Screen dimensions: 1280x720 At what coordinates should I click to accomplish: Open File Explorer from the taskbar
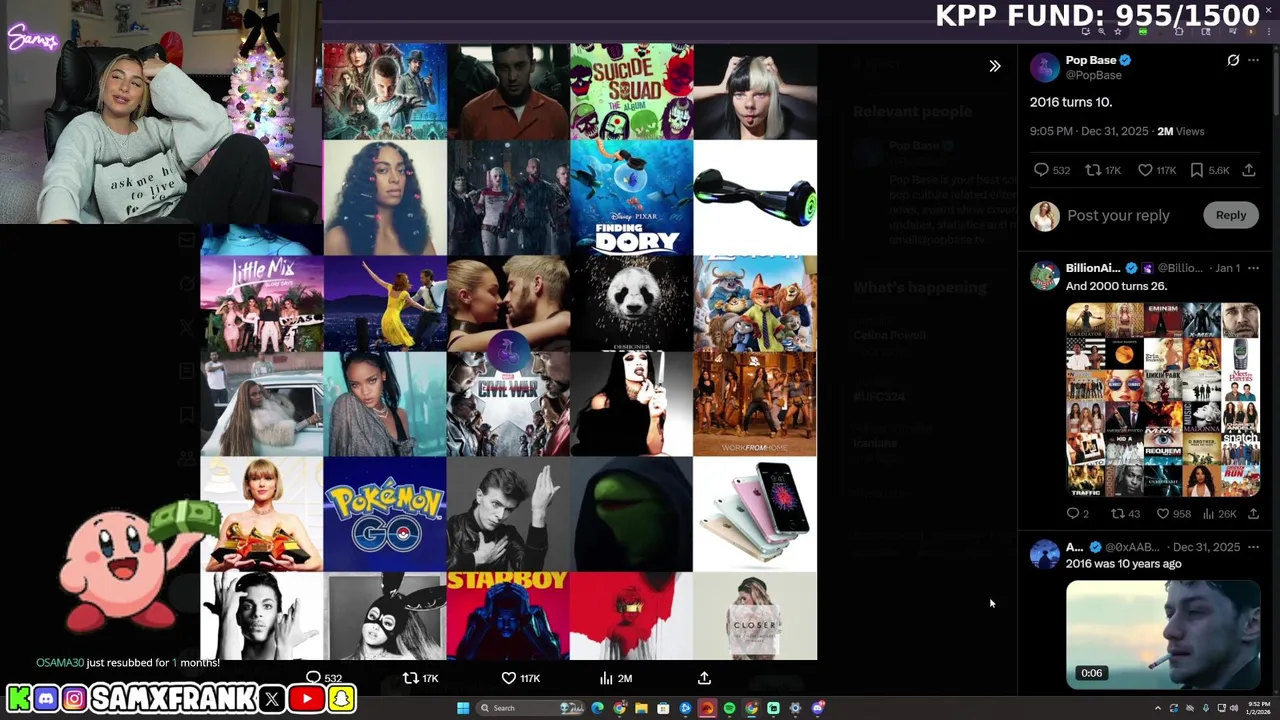click(641, 708)
